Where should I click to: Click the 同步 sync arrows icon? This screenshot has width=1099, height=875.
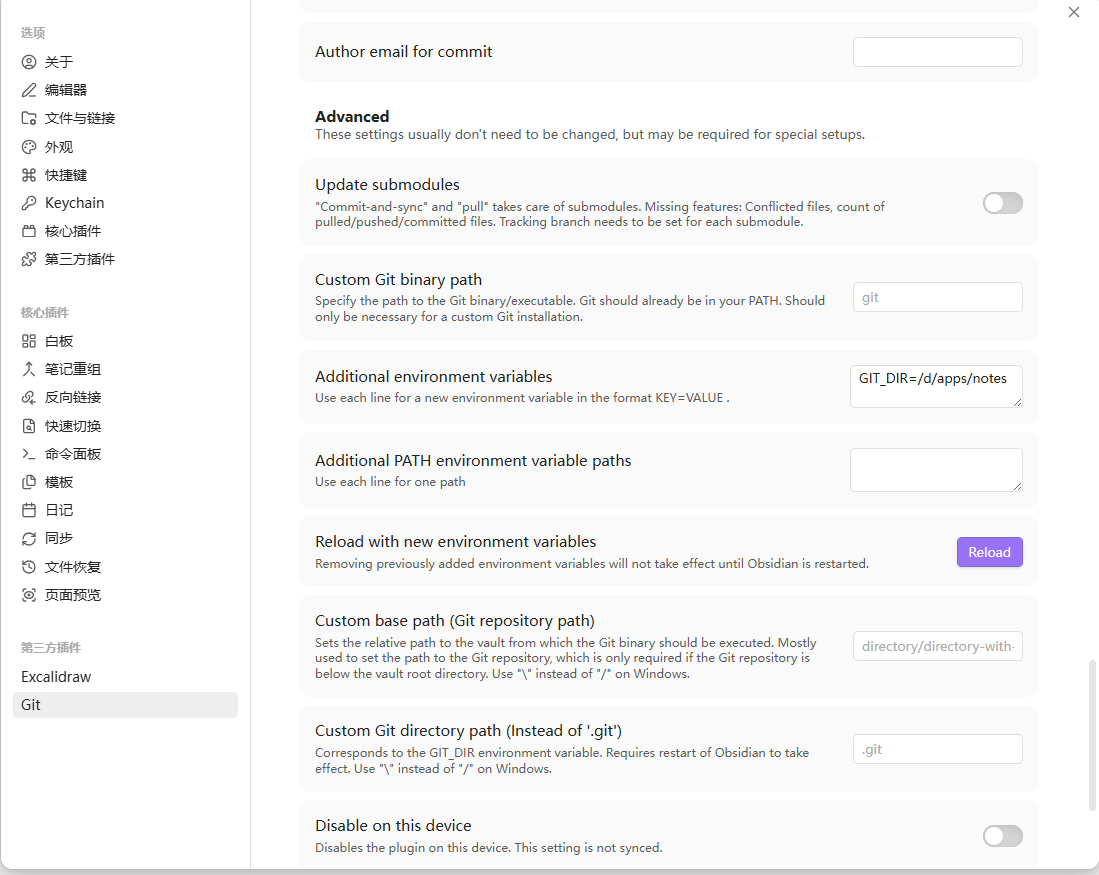pos(29,538)
